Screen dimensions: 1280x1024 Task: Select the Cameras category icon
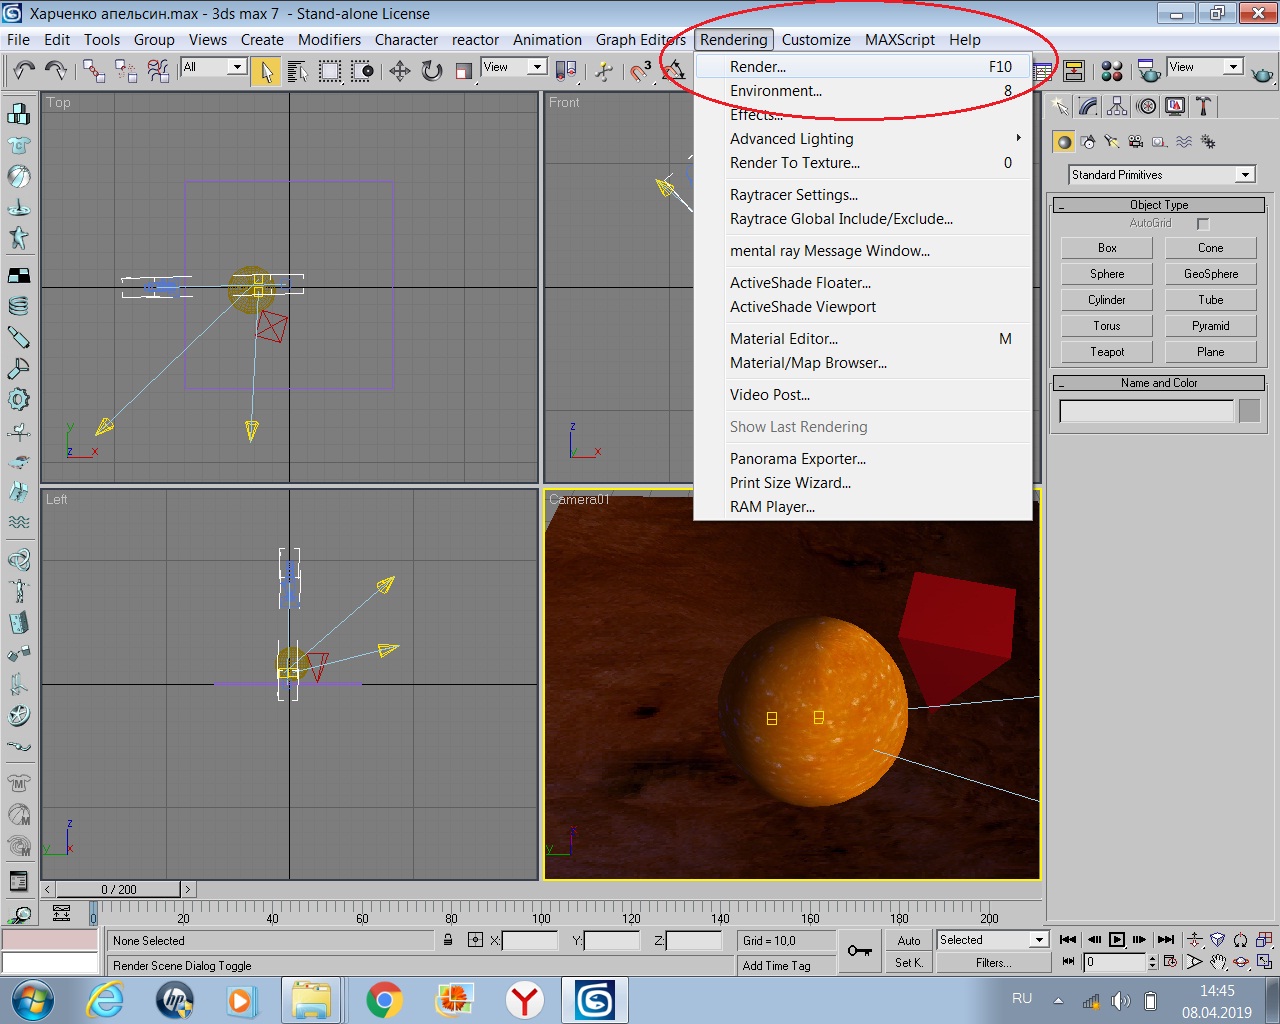[x=1136, y=142]
